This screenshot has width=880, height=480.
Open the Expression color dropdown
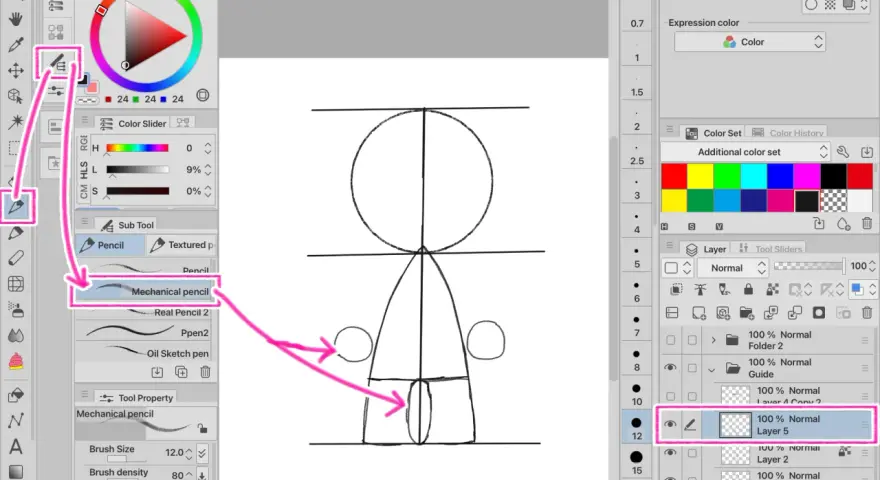pyautogui.click(x=750, y=42)
